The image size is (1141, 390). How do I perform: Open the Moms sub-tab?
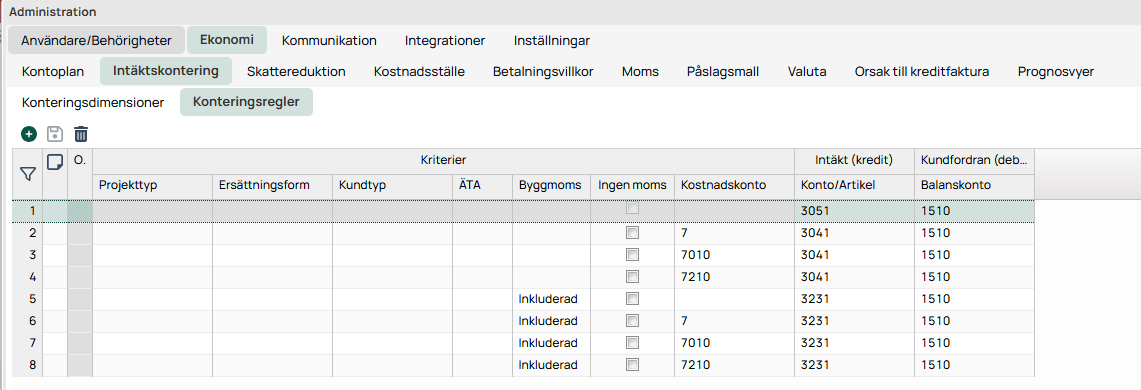[x=640, y=71]
